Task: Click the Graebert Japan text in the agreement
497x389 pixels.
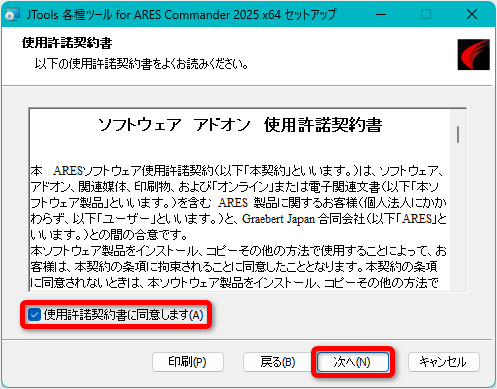Action: point(278,219)
